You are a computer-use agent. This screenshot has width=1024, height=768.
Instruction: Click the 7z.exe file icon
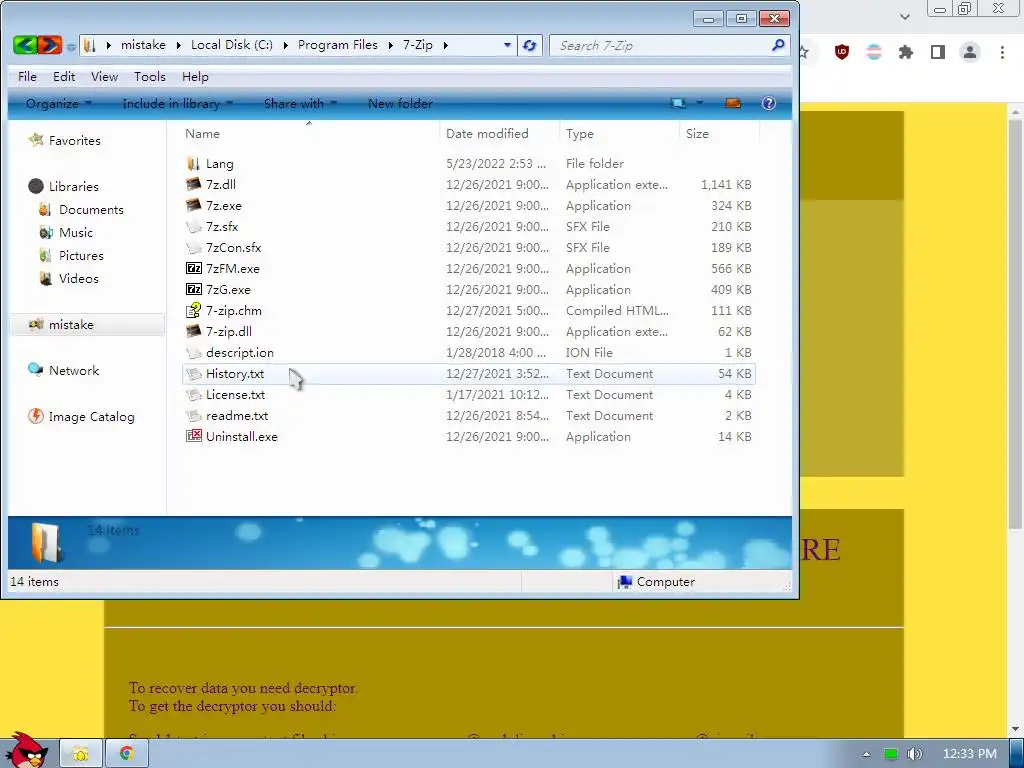click(x=193, y=205)
